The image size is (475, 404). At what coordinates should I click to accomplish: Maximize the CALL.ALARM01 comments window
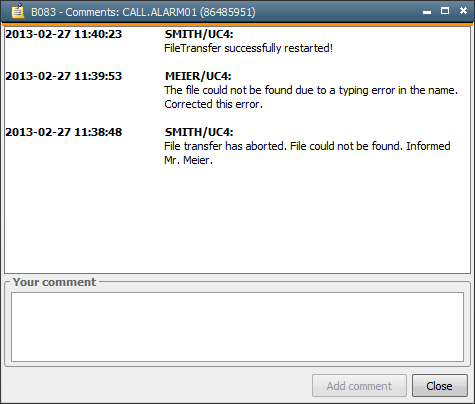point(445,11)
